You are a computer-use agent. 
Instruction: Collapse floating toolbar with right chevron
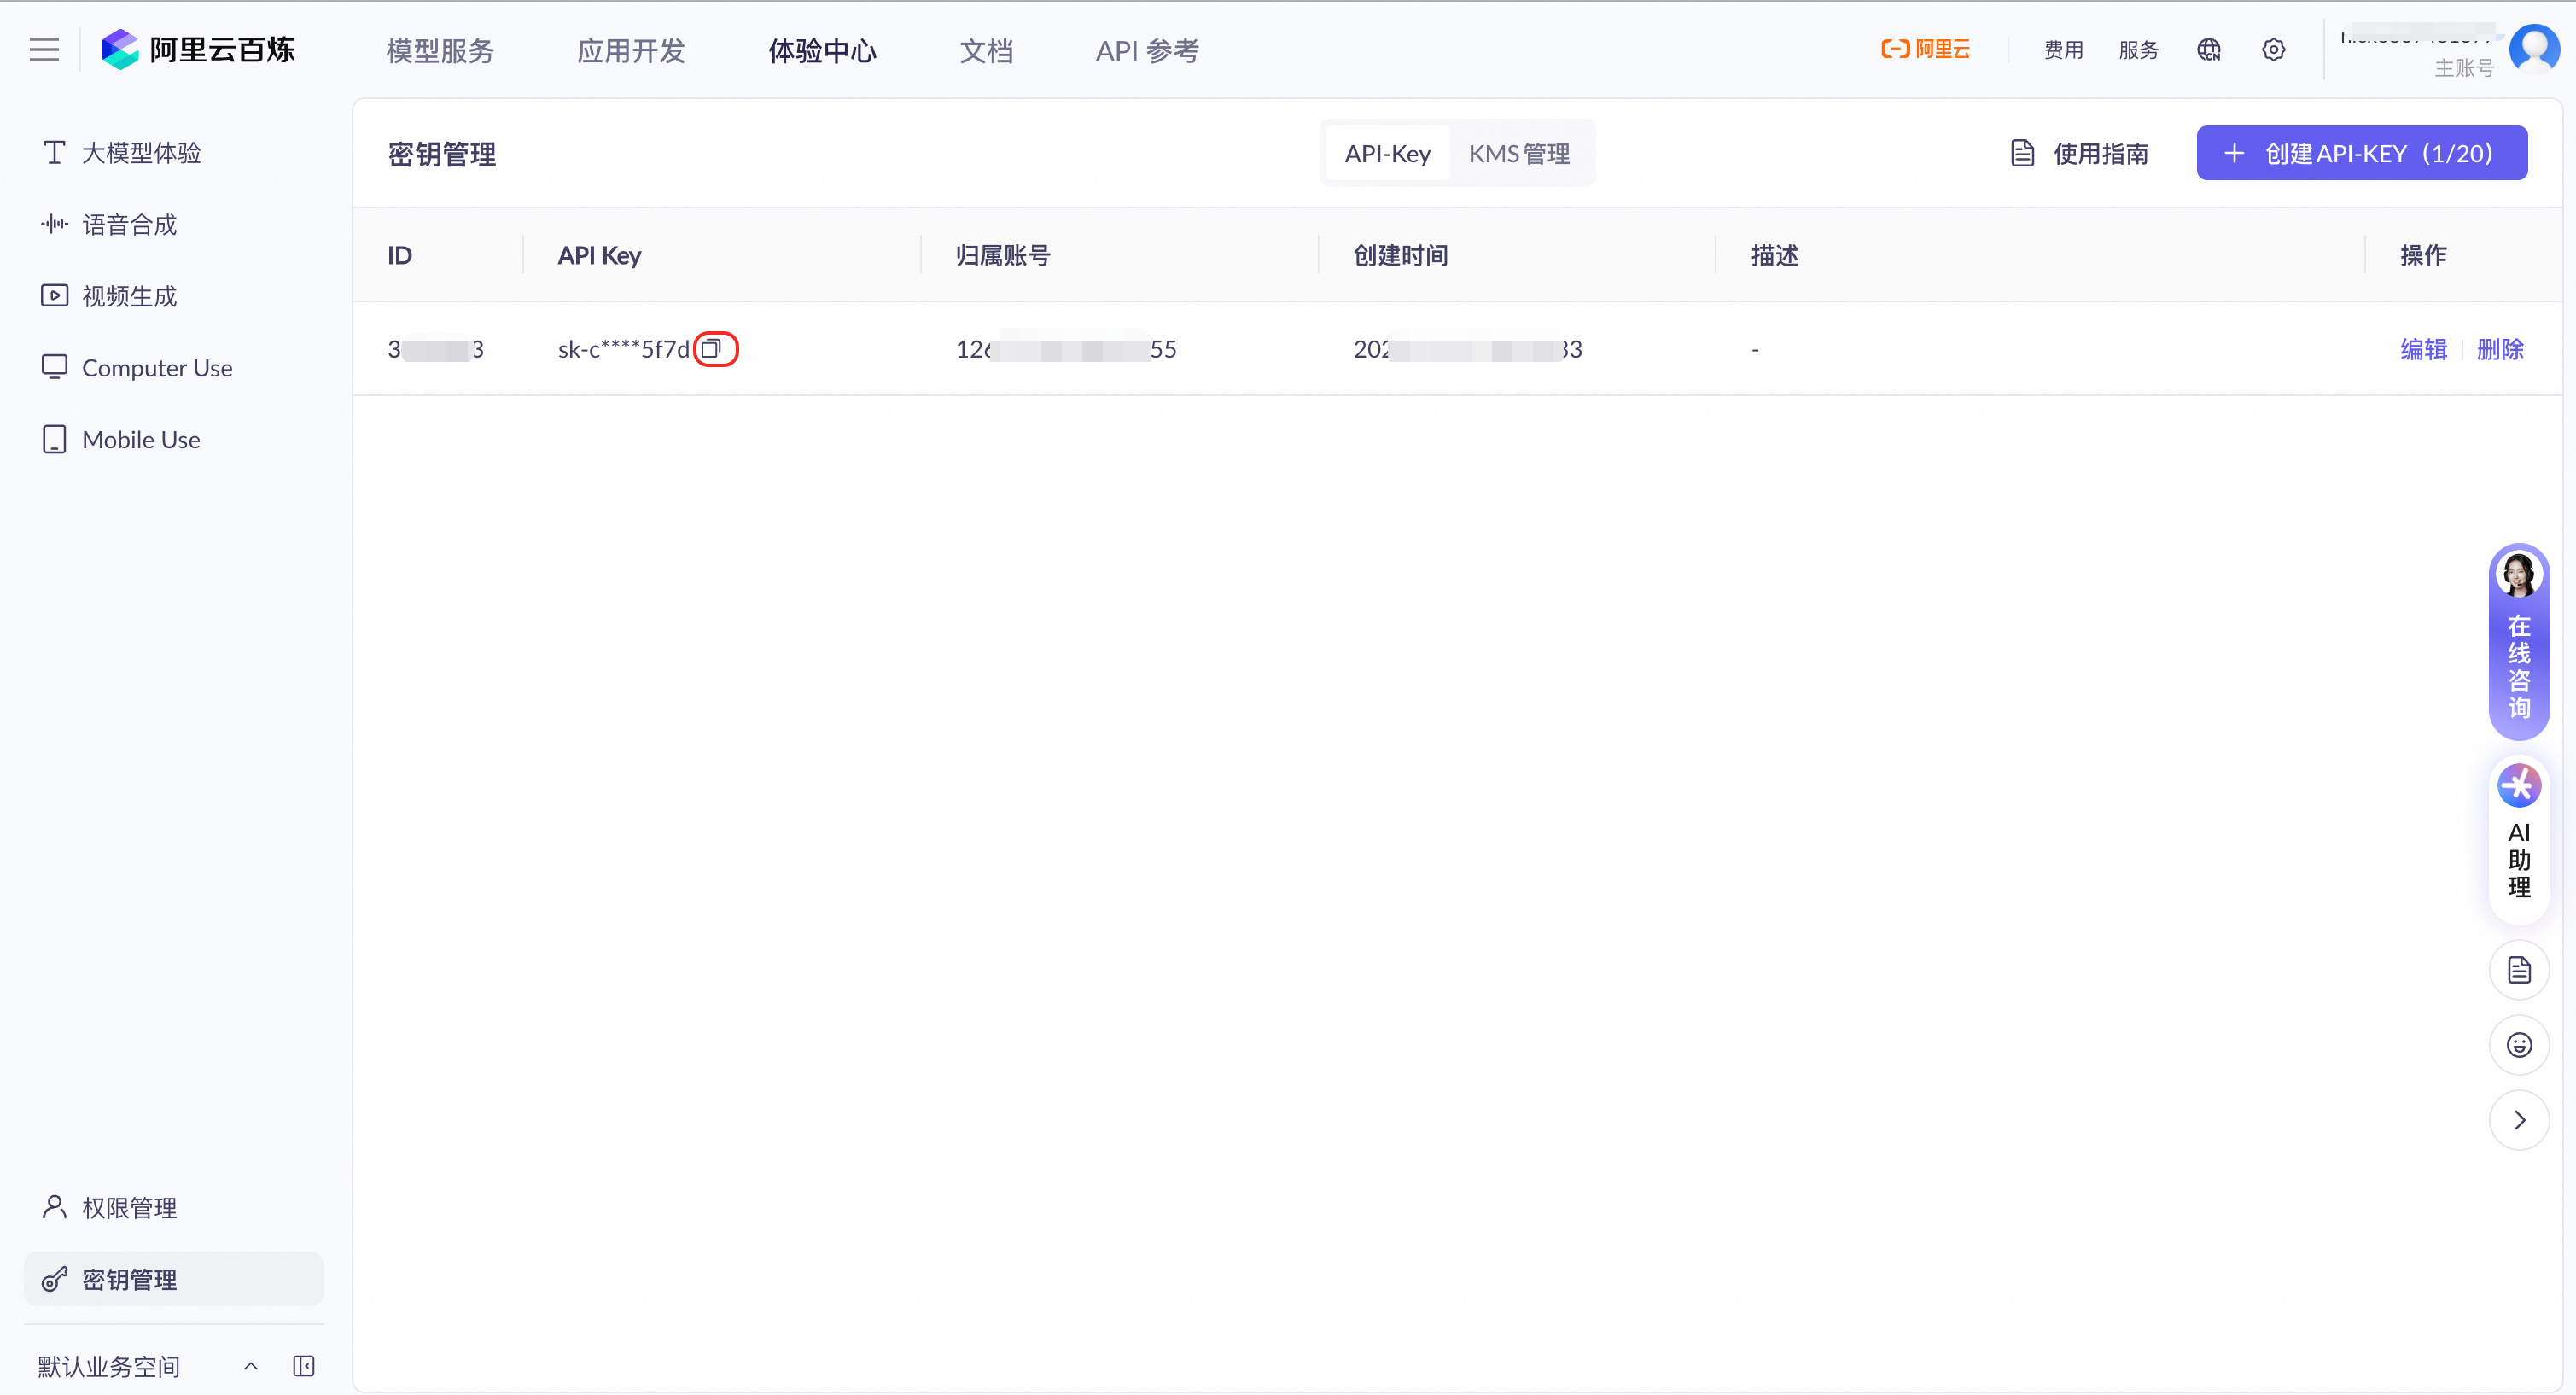pos(2518,1120)
